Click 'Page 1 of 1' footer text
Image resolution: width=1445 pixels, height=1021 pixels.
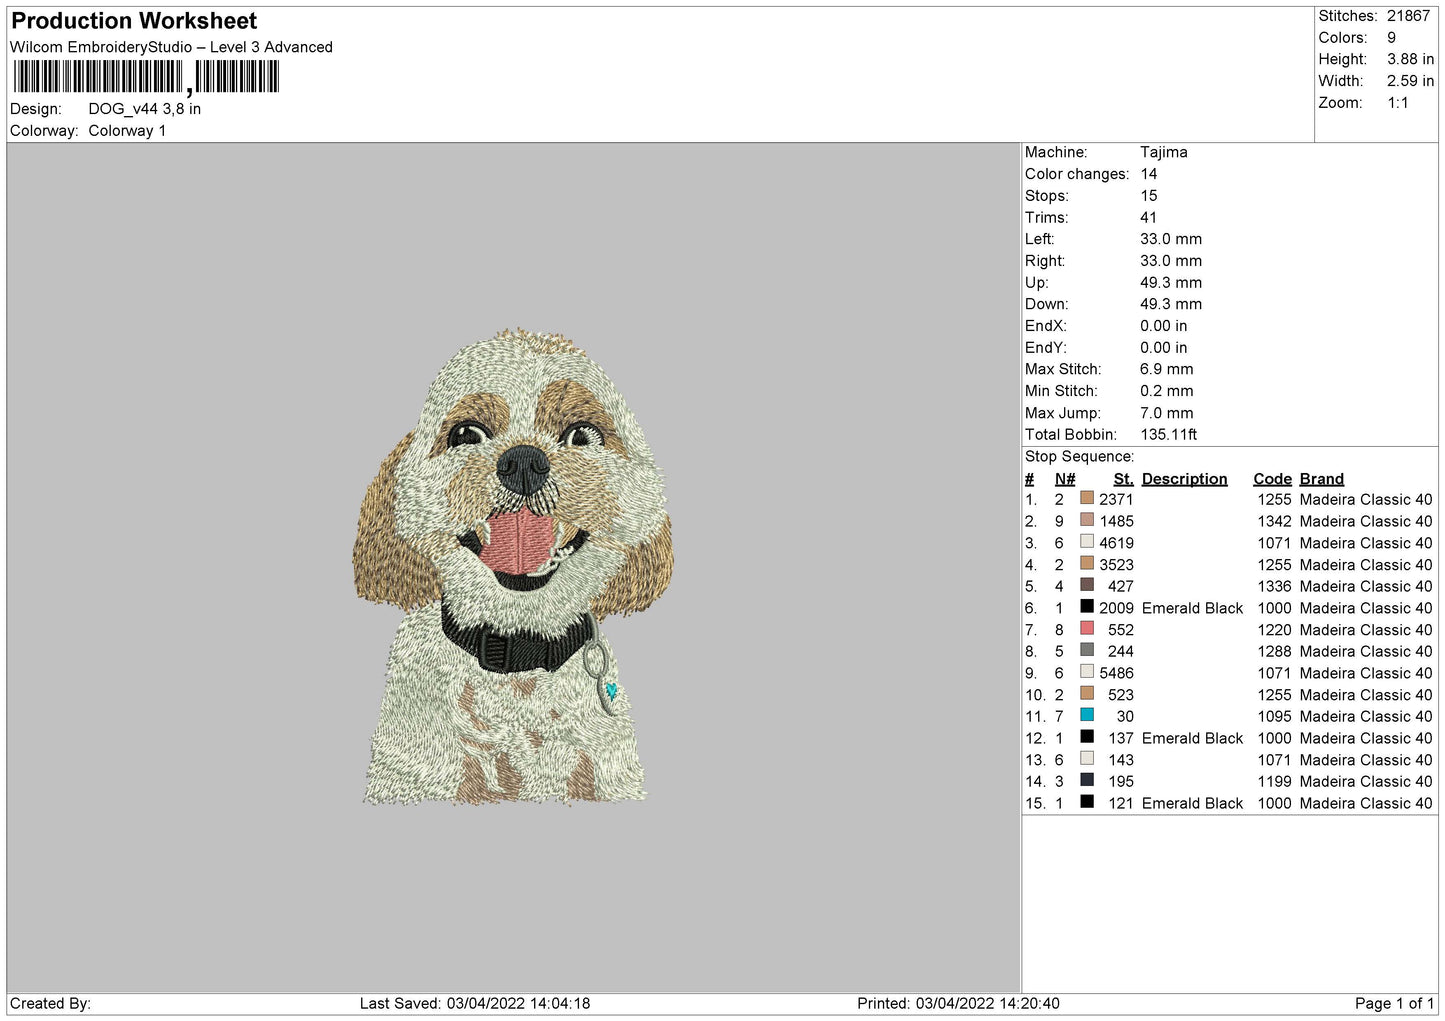pos(1394,1003)
